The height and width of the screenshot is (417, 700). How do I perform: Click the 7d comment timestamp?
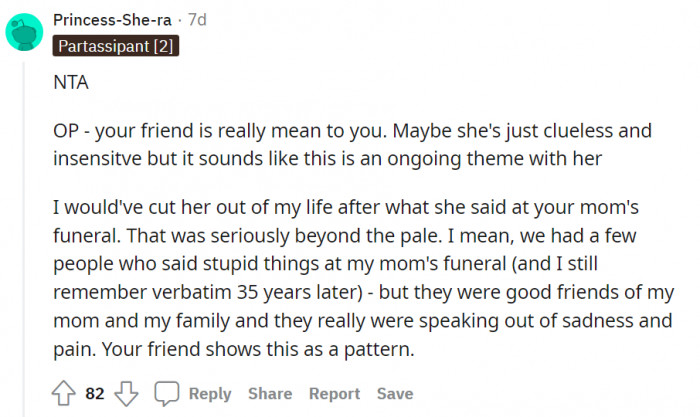[201, 19]
